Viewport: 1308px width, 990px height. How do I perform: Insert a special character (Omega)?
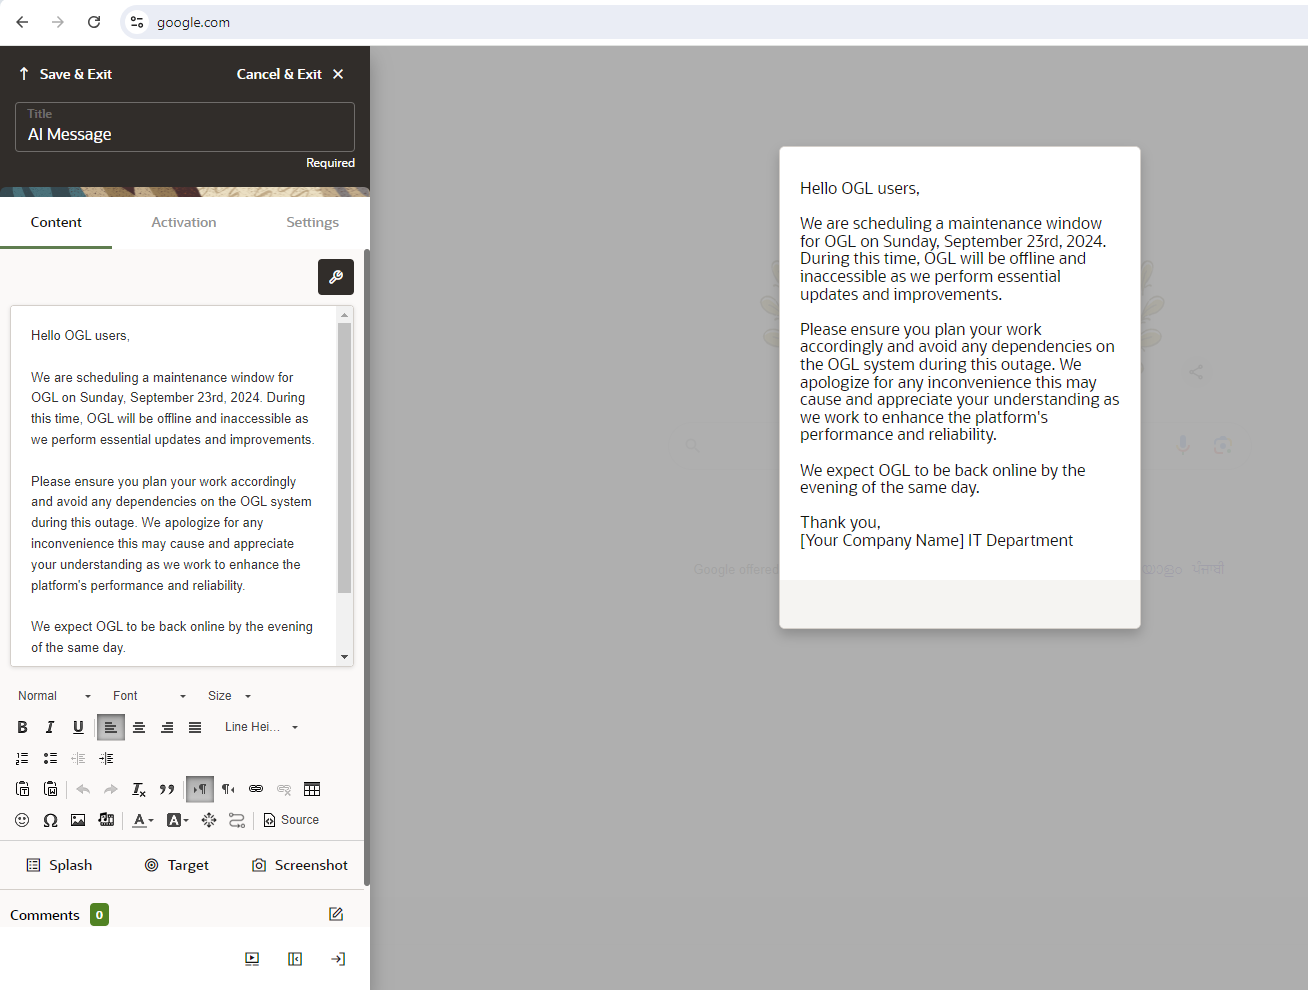(x=50, y=820)
